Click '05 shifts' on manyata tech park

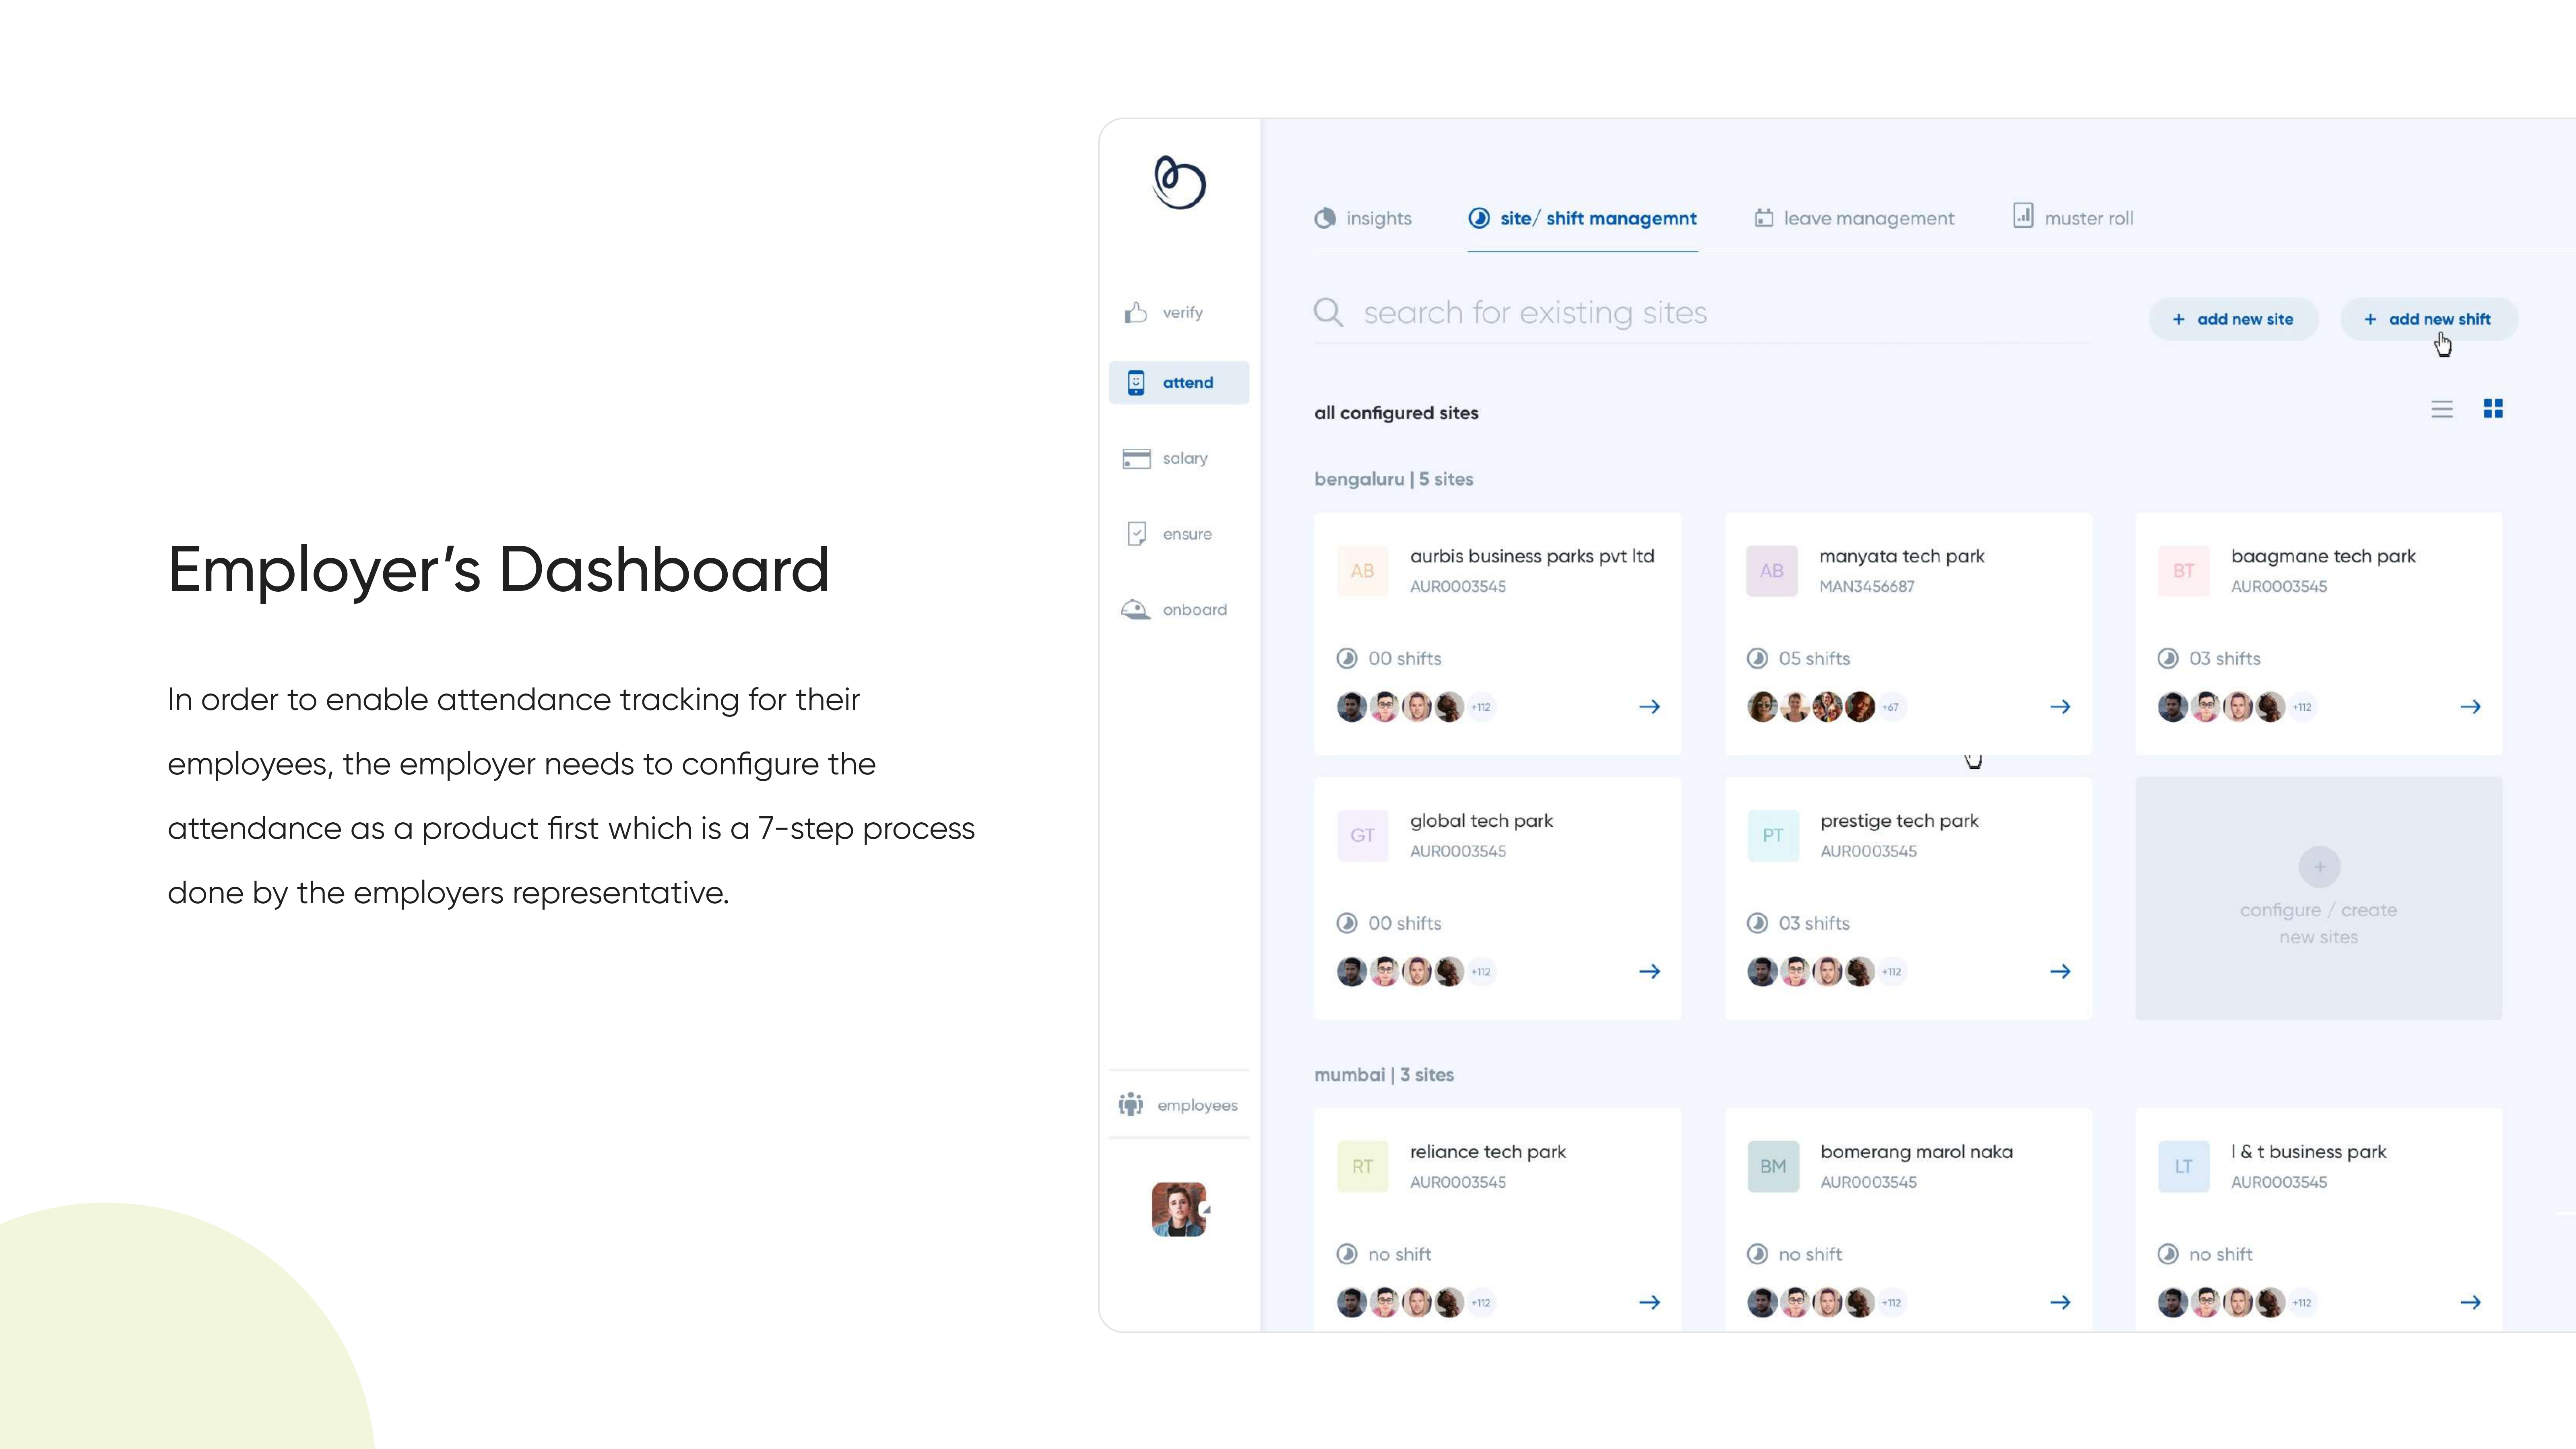[x=1799, y=659]
